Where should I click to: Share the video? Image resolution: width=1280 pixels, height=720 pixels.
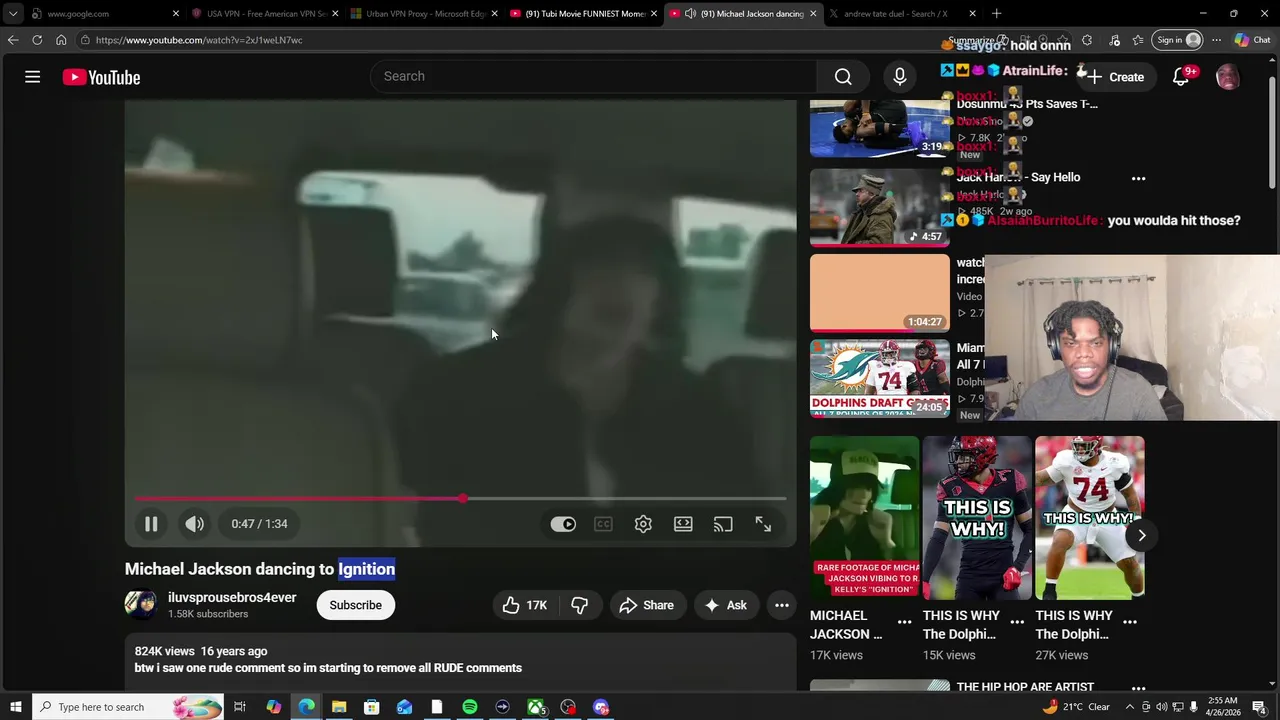coord(646,605)
